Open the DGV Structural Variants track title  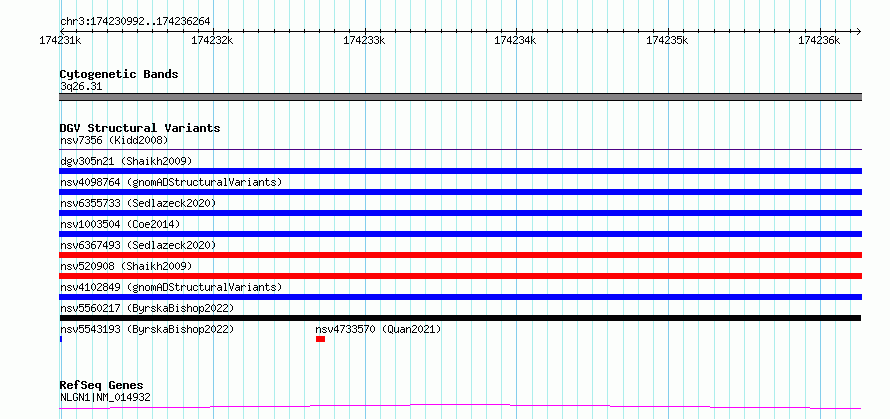(x=140, y=128)
